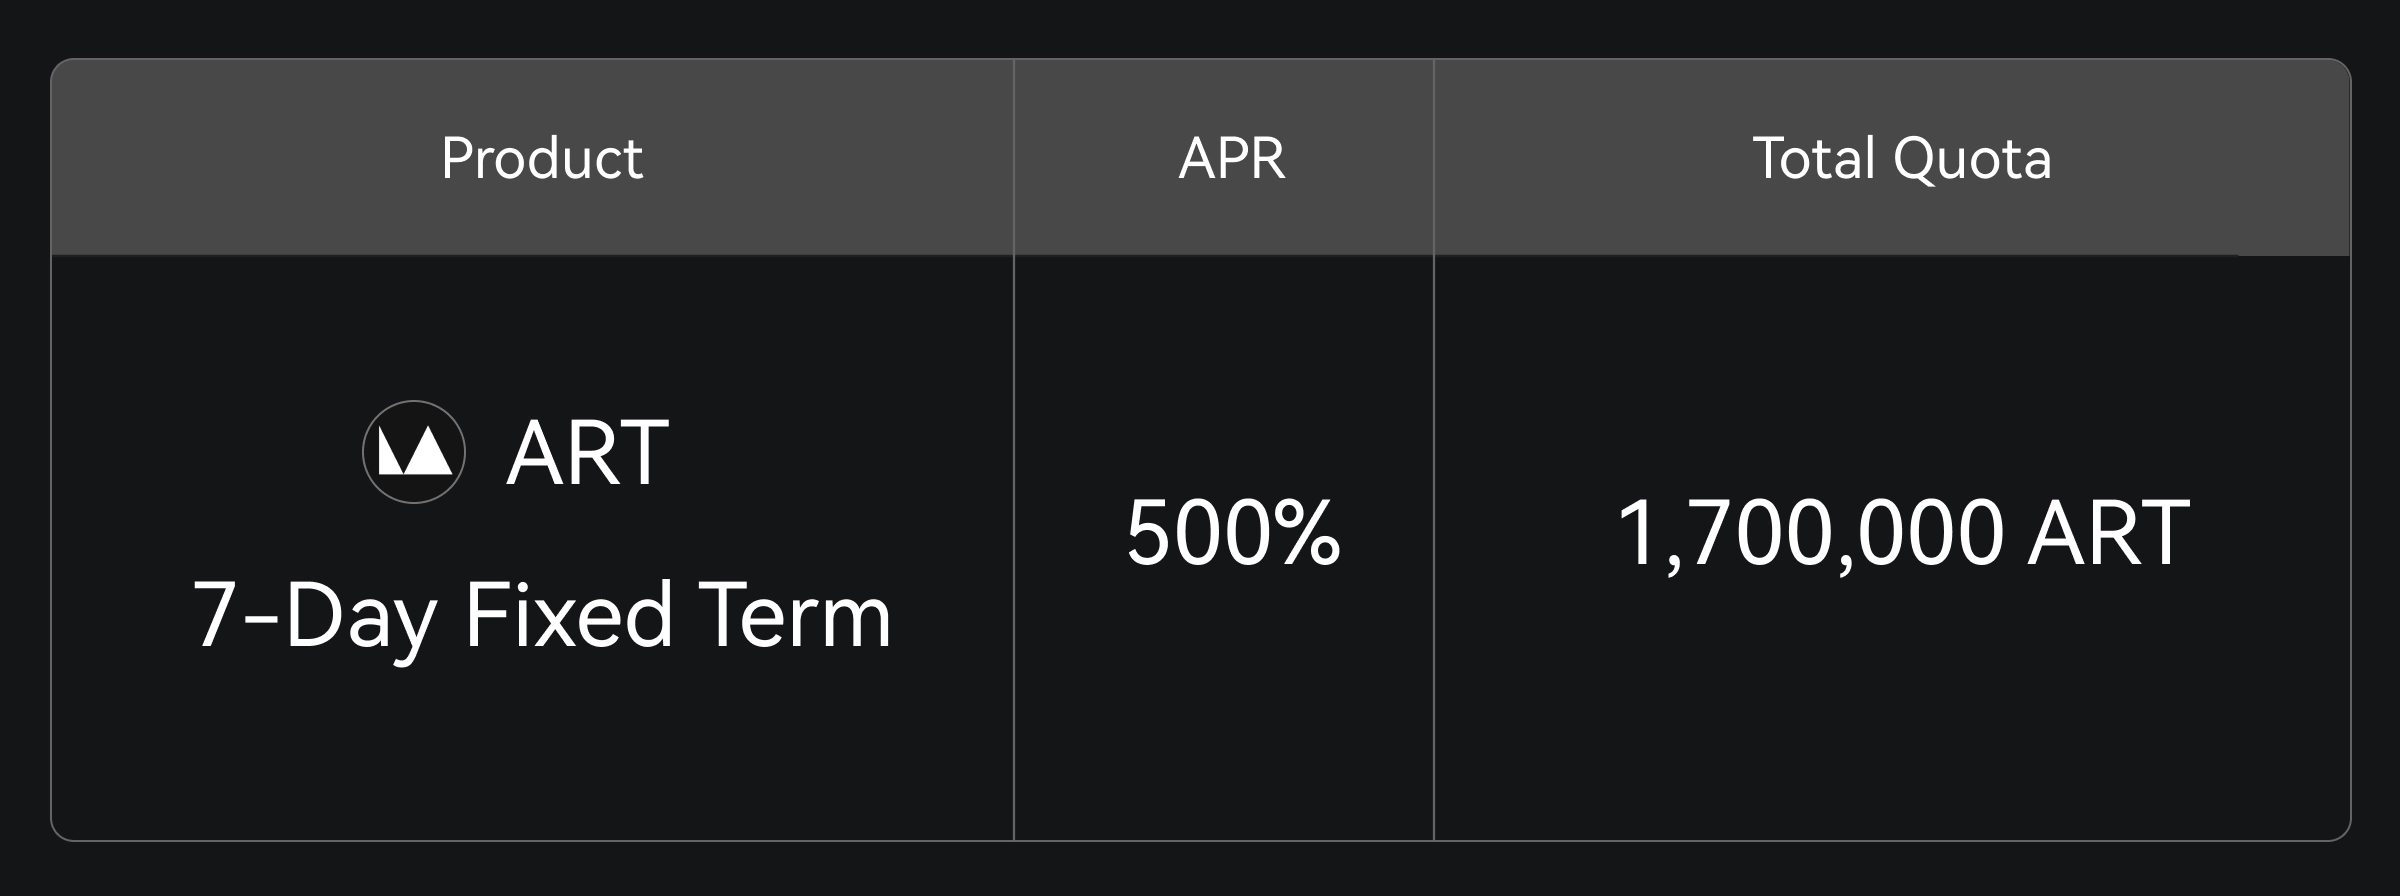Click the letter A of APR header
2400x896 pixels.
click(1194, 158)
